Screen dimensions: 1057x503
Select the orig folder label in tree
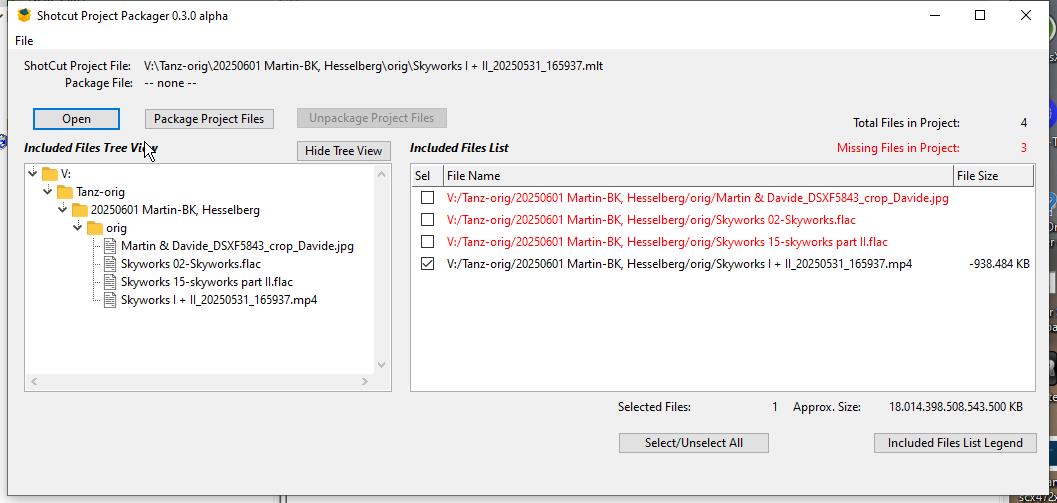(x=116, y=228)
